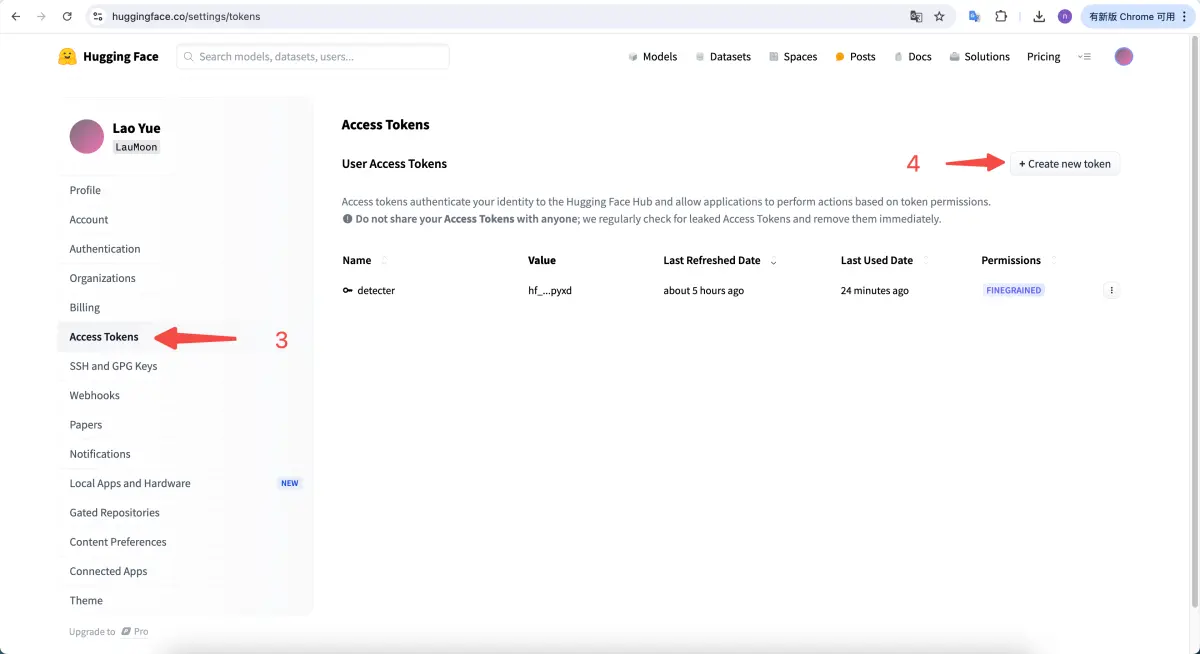Image resolution: width=1200 pixels, height=654 pixels.
Task: Click the detecter token name
Action: (x=376, y=291)
